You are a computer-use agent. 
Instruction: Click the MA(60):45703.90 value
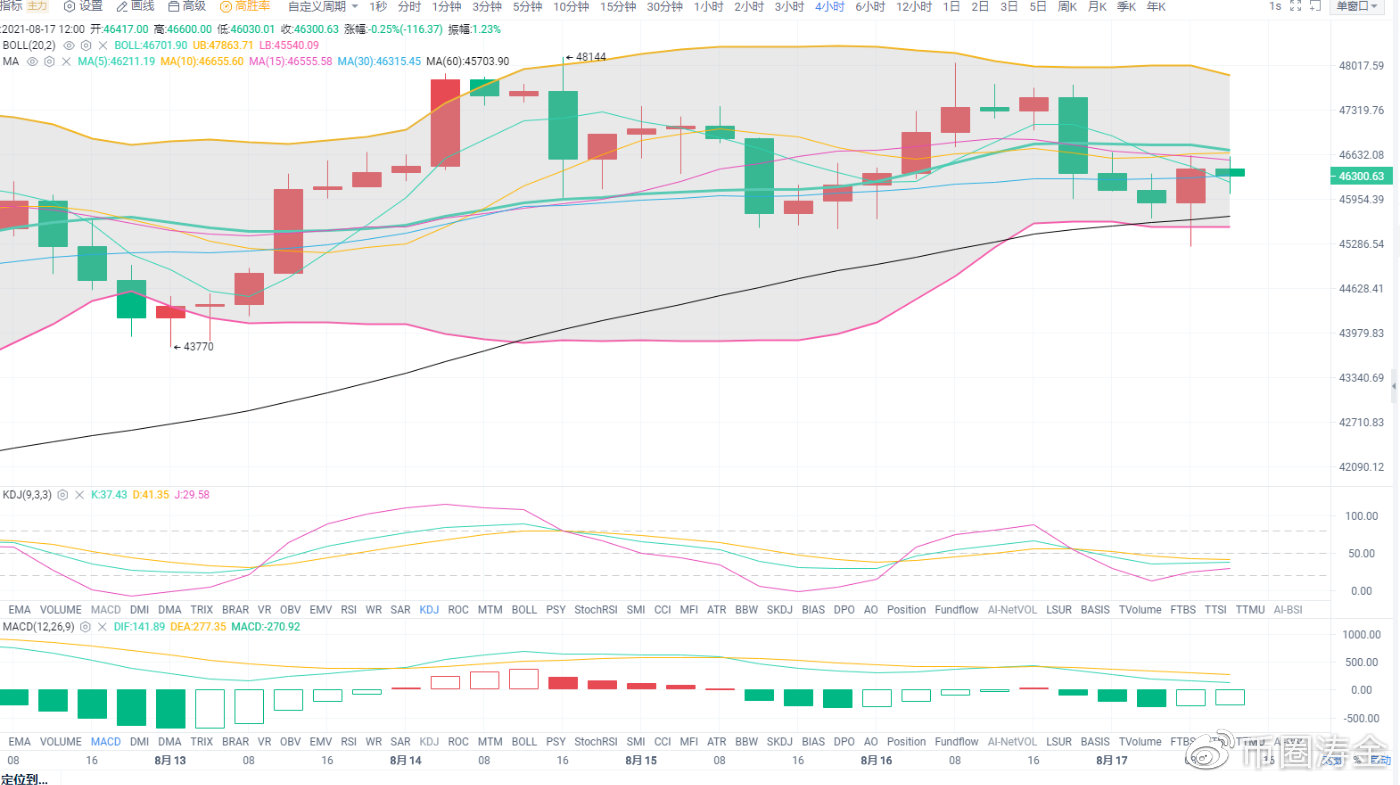468,62
